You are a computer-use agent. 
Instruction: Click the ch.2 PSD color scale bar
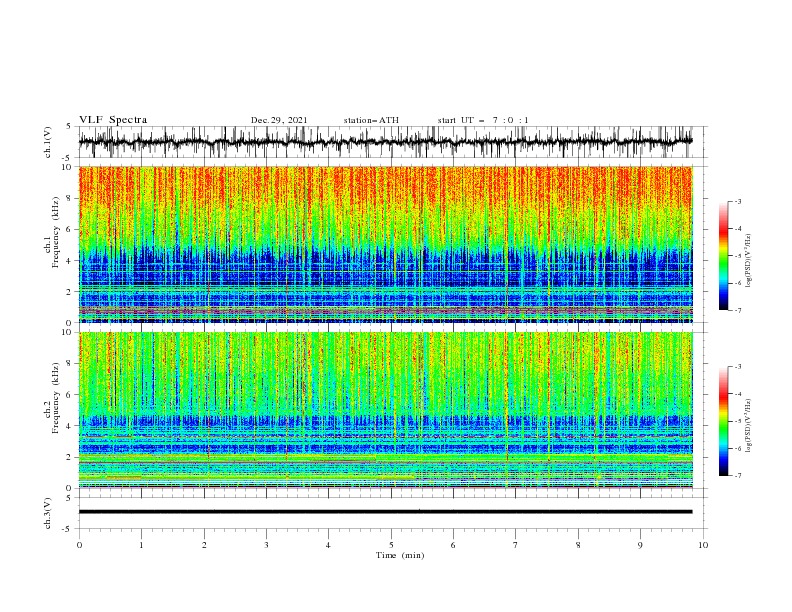723,421
